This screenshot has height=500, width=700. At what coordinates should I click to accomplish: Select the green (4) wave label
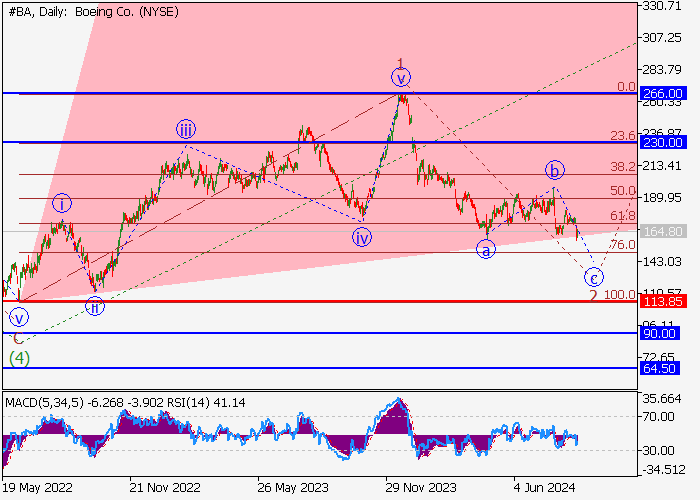click(x=19, y=358)
